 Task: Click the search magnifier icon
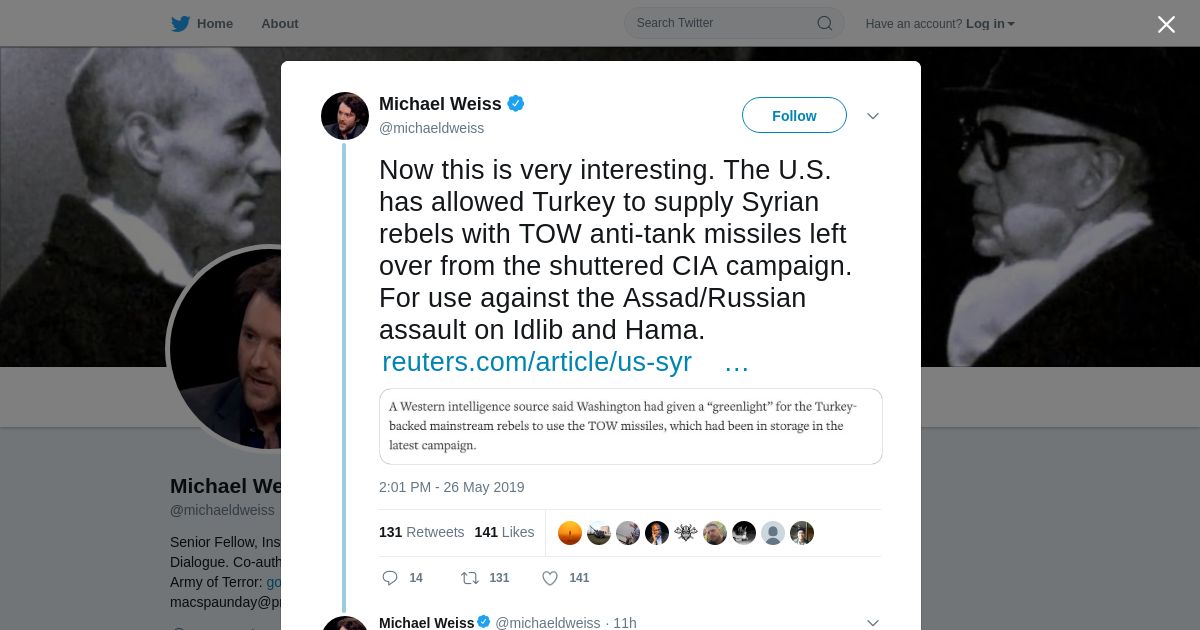click(825, 23)
